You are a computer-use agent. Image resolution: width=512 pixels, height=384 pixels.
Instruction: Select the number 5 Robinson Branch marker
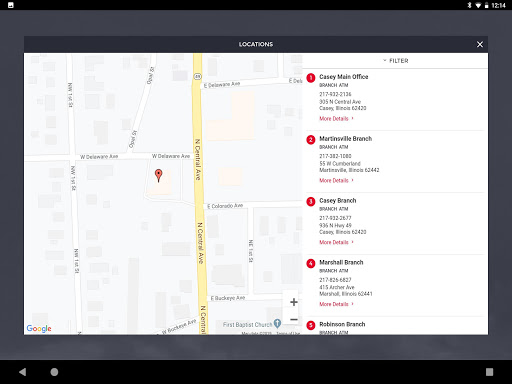click(x=311, y=325)
